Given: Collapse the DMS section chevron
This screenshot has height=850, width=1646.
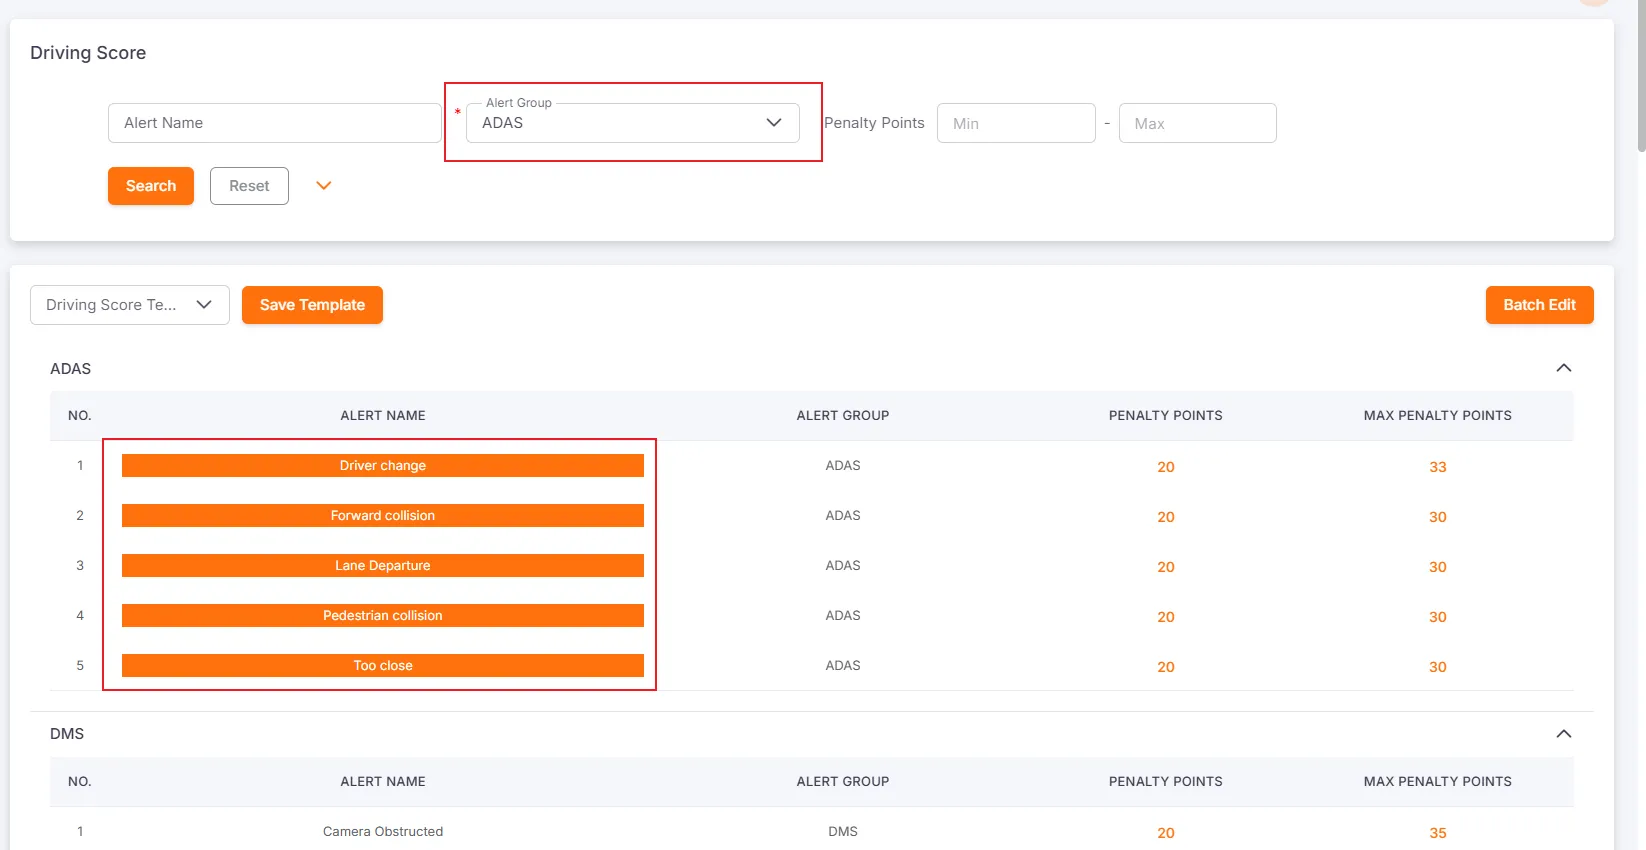Looking at the screenshot, I should click(1563, 734).
